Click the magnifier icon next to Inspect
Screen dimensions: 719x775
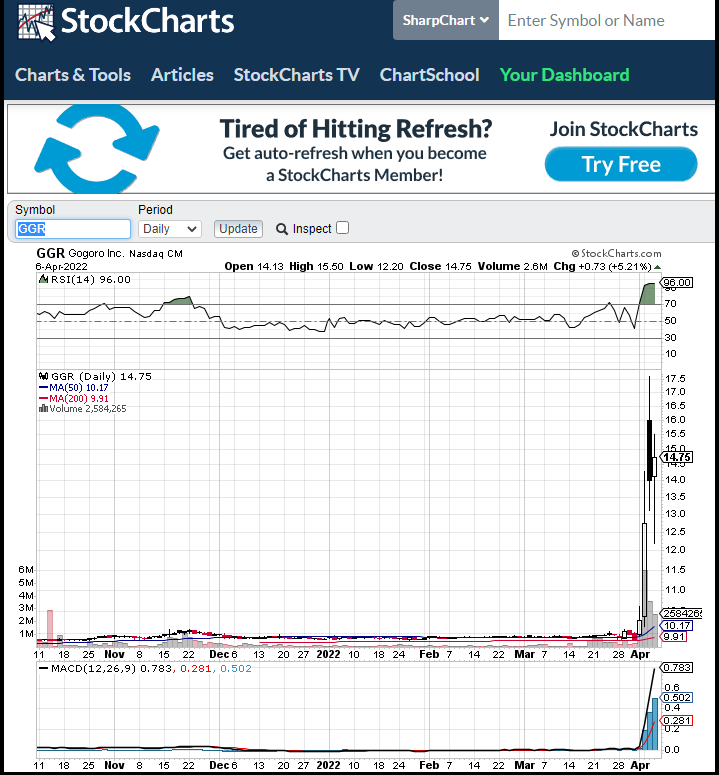(x=282, y=229)
